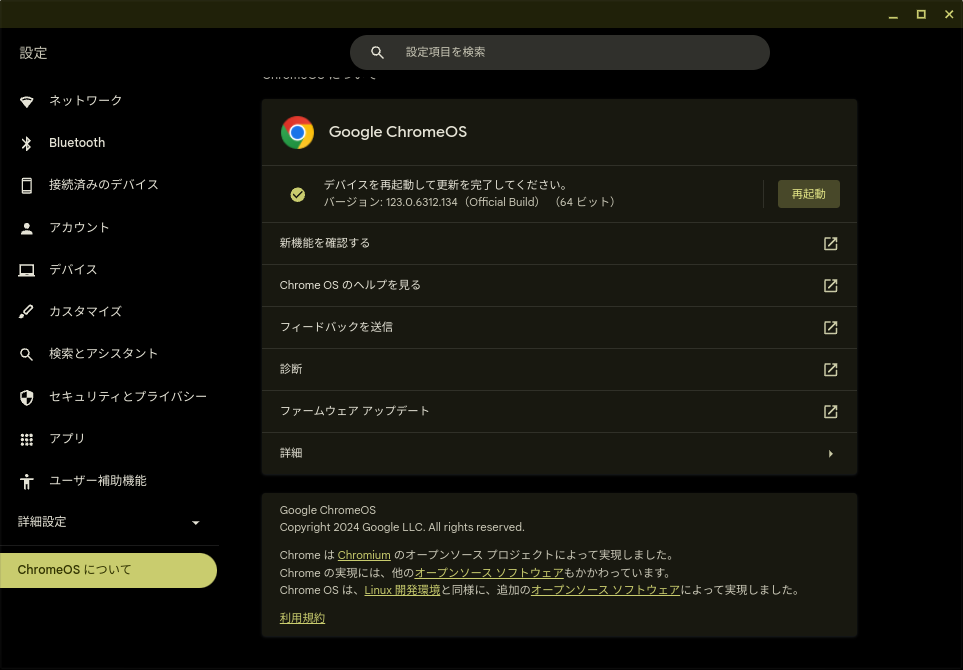Open セキュリティとプライバシー settings section
Image resolution: width=963 pixels, height=670 pixels.
pos(128,396)
